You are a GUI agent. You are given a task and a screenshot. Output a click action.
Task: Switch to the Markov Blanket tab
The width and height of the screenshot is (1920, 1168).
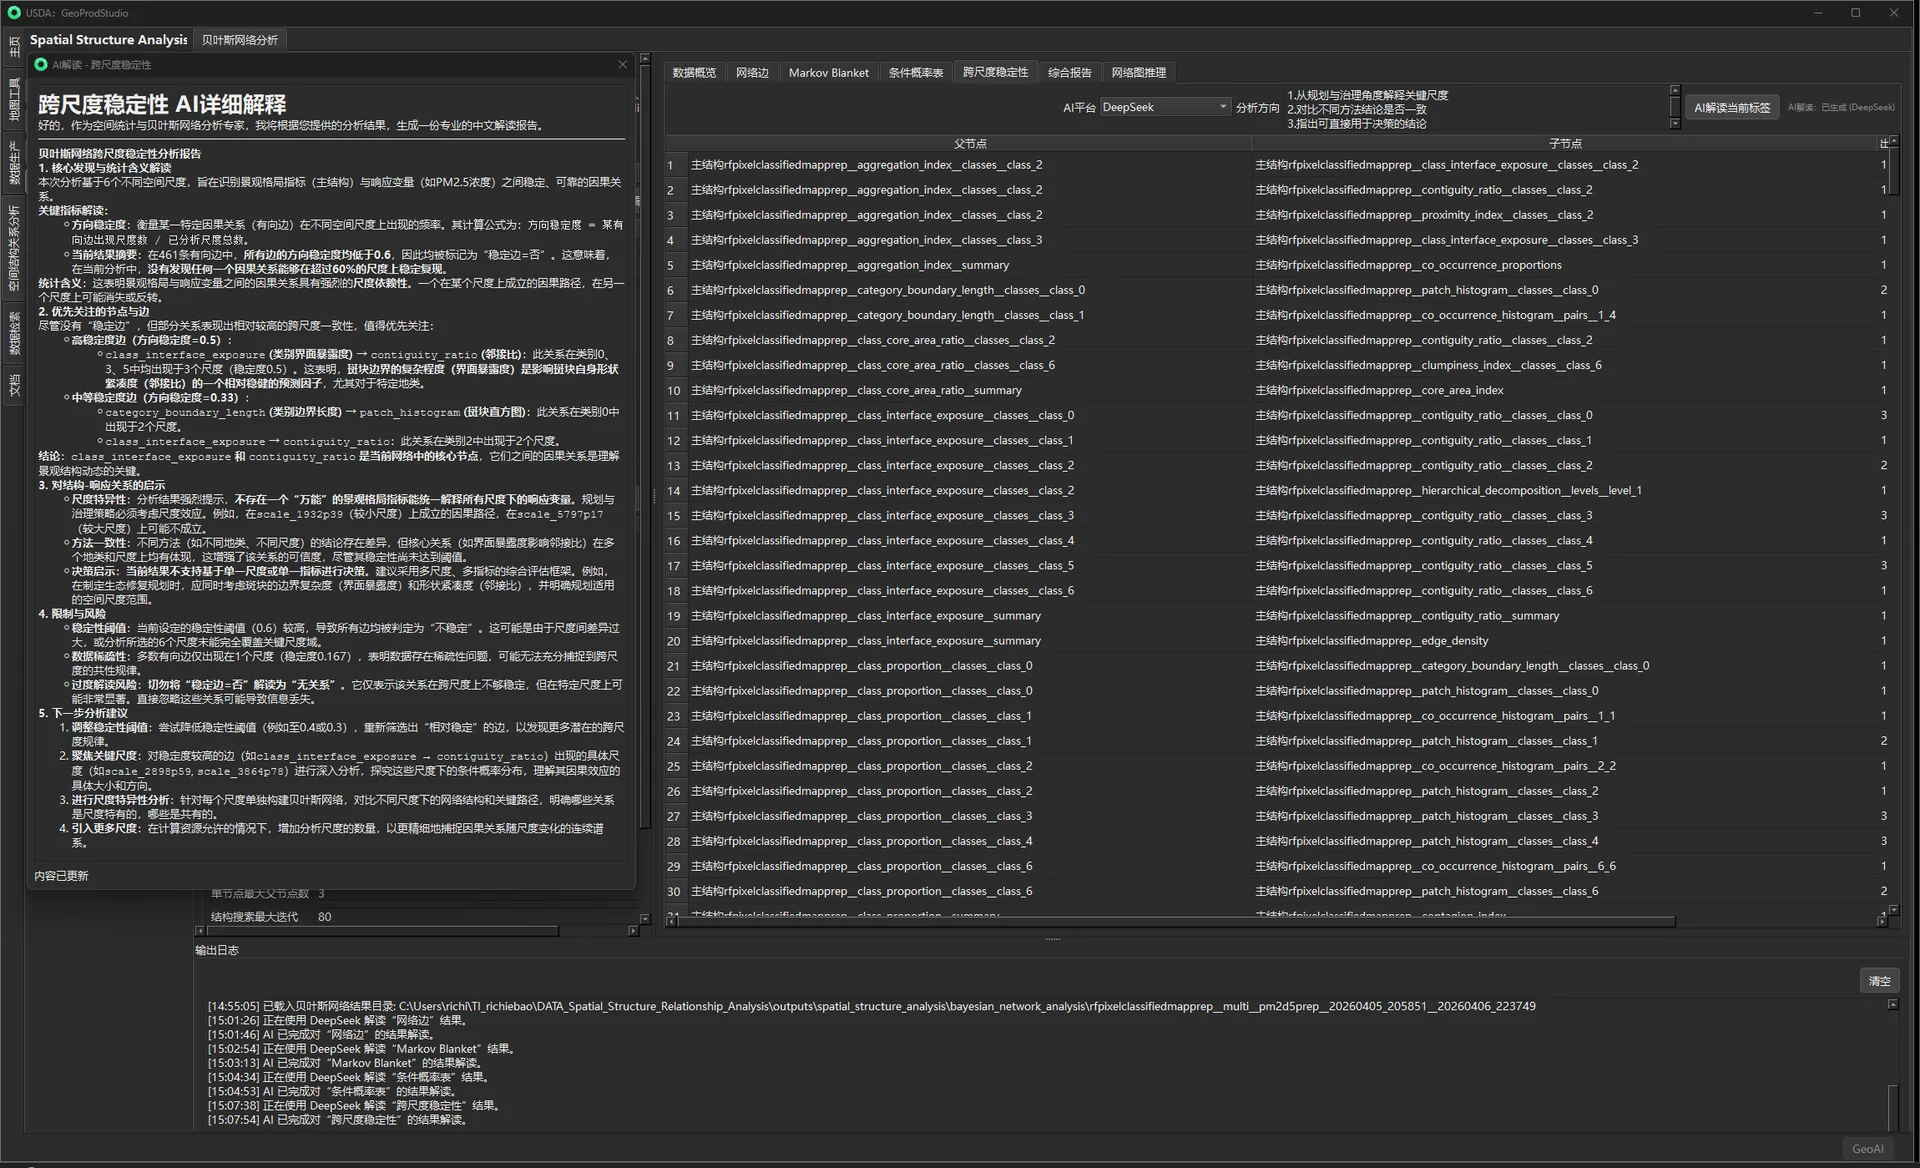[828, 73]
